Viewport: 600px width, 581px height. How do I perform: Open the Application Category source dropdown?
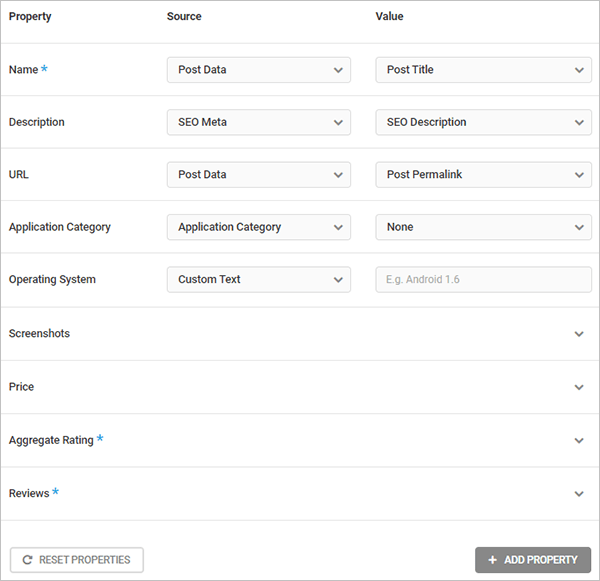coord(259,227)
